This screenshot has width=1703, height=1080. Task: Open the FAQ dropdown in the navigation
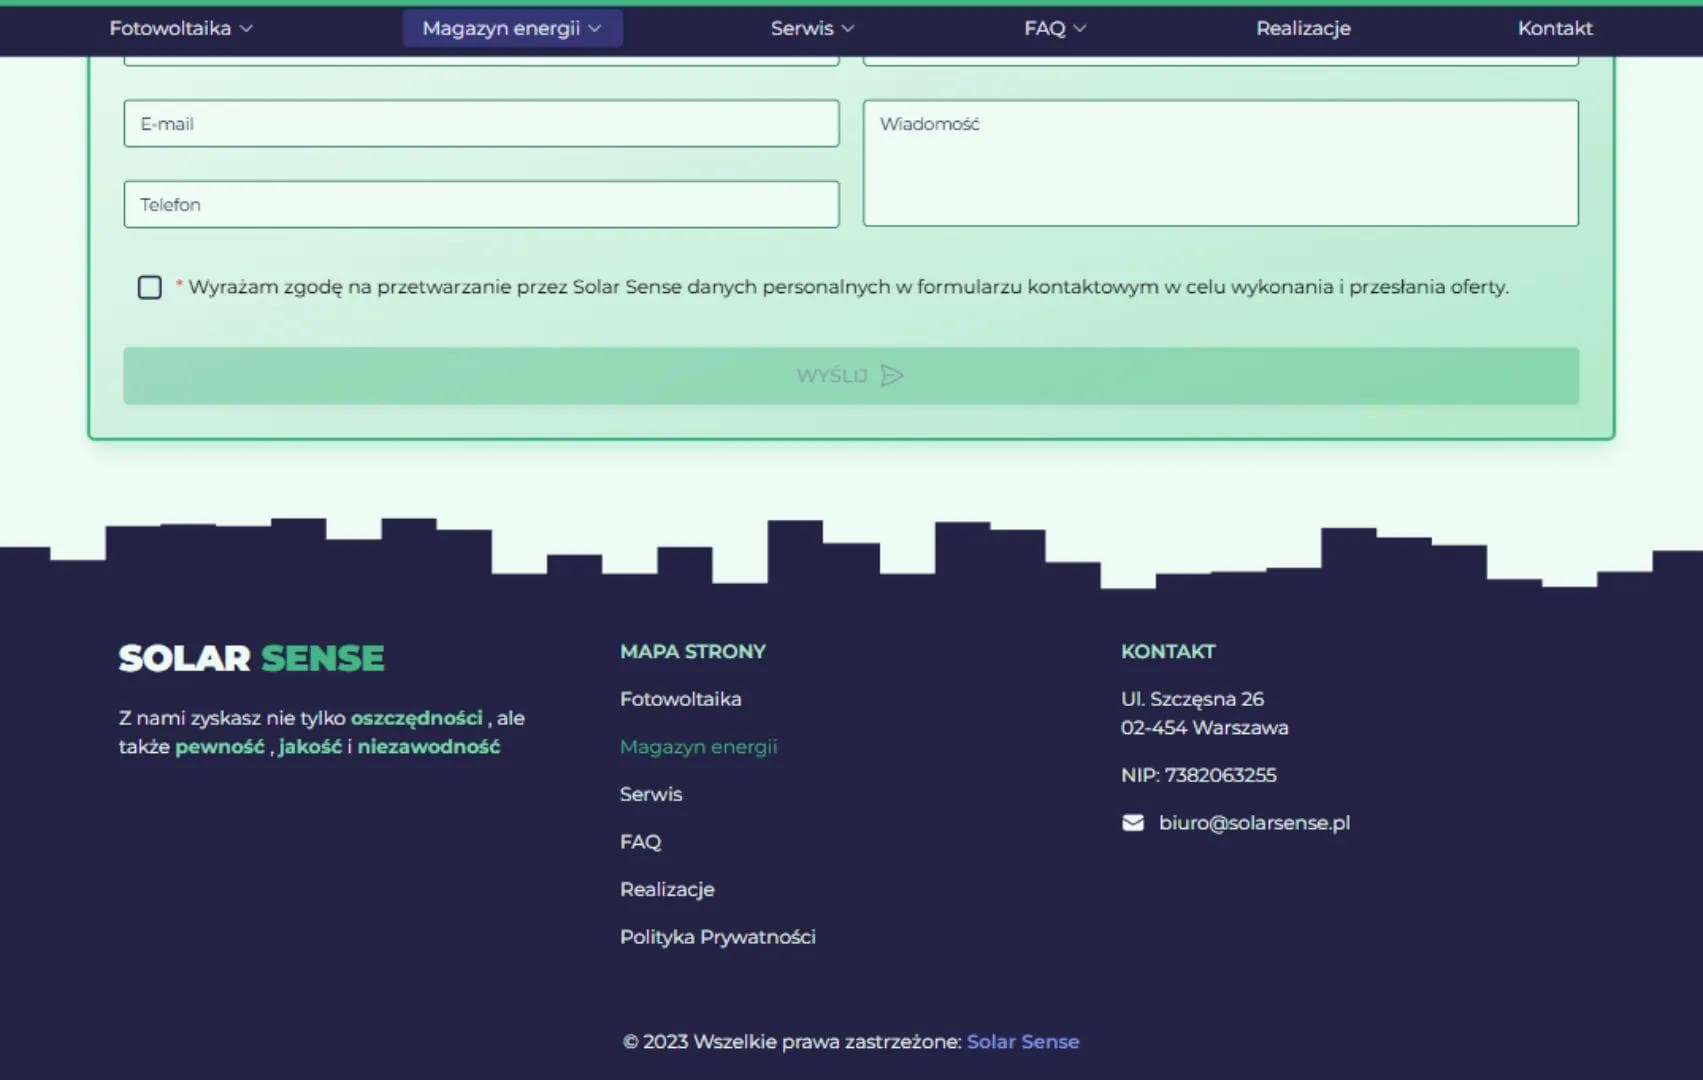pos(1052,28)
